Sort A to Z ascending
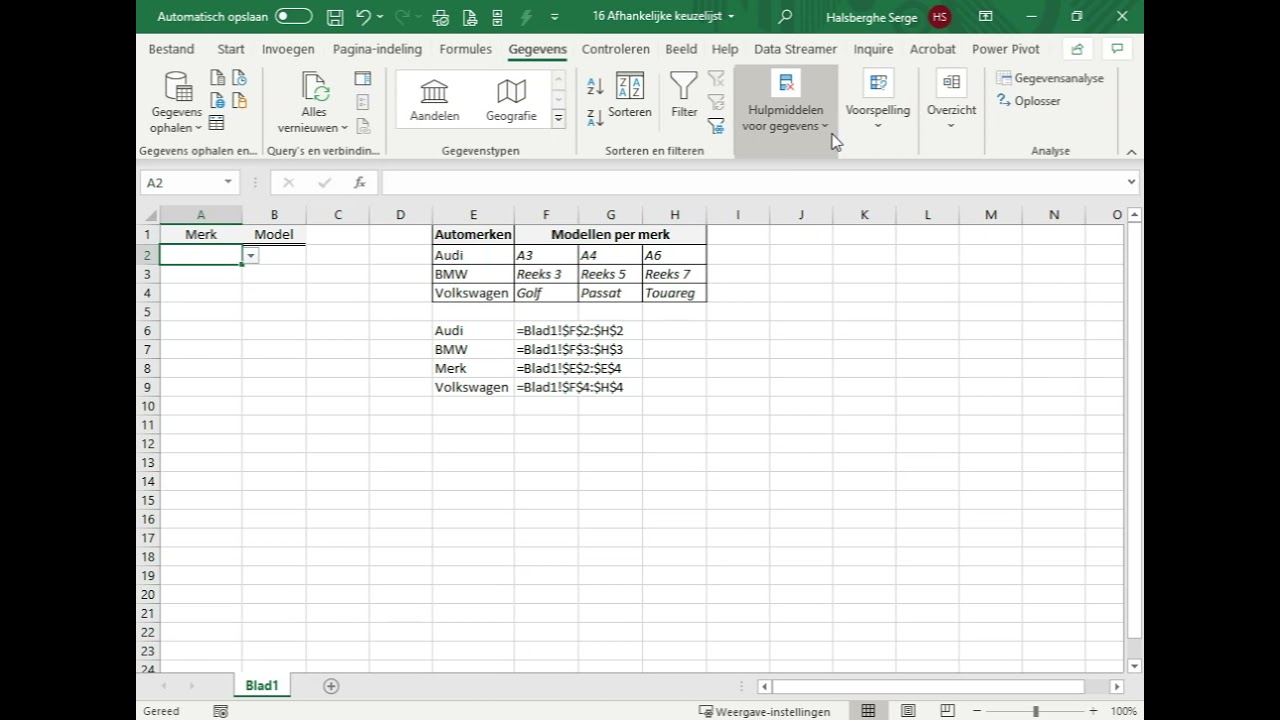The width and height of the screenshot is (1280, 720). click(595, 87)
